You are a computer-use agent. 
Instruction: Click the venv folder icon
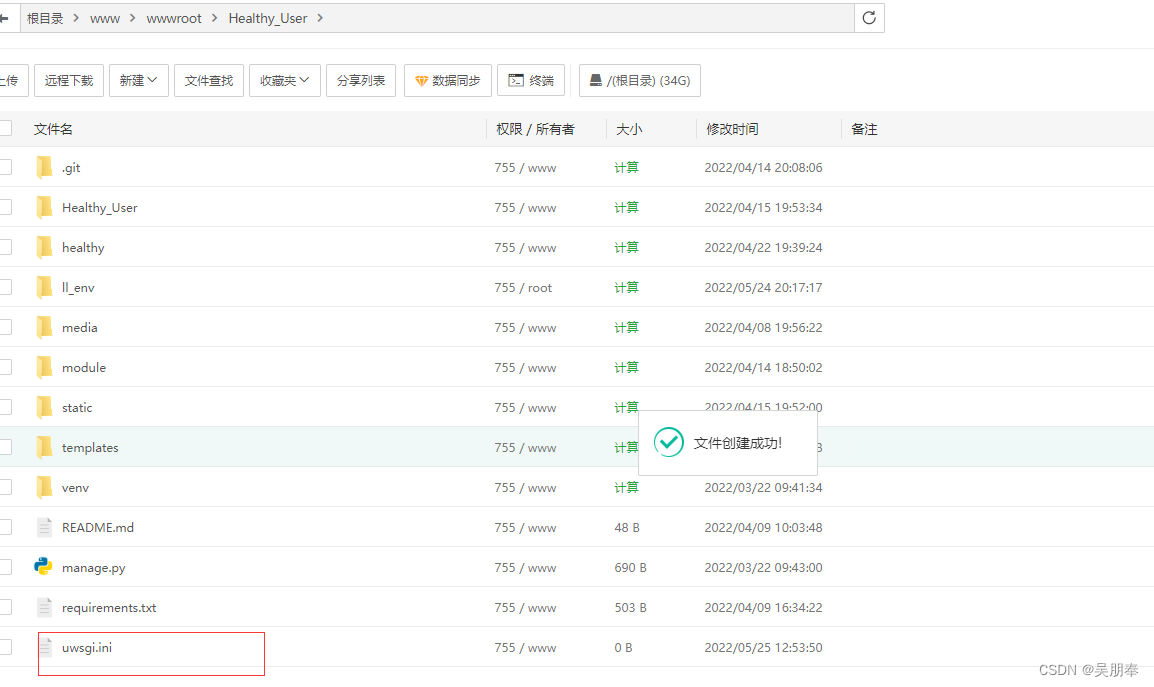click(x=44, y=487)
